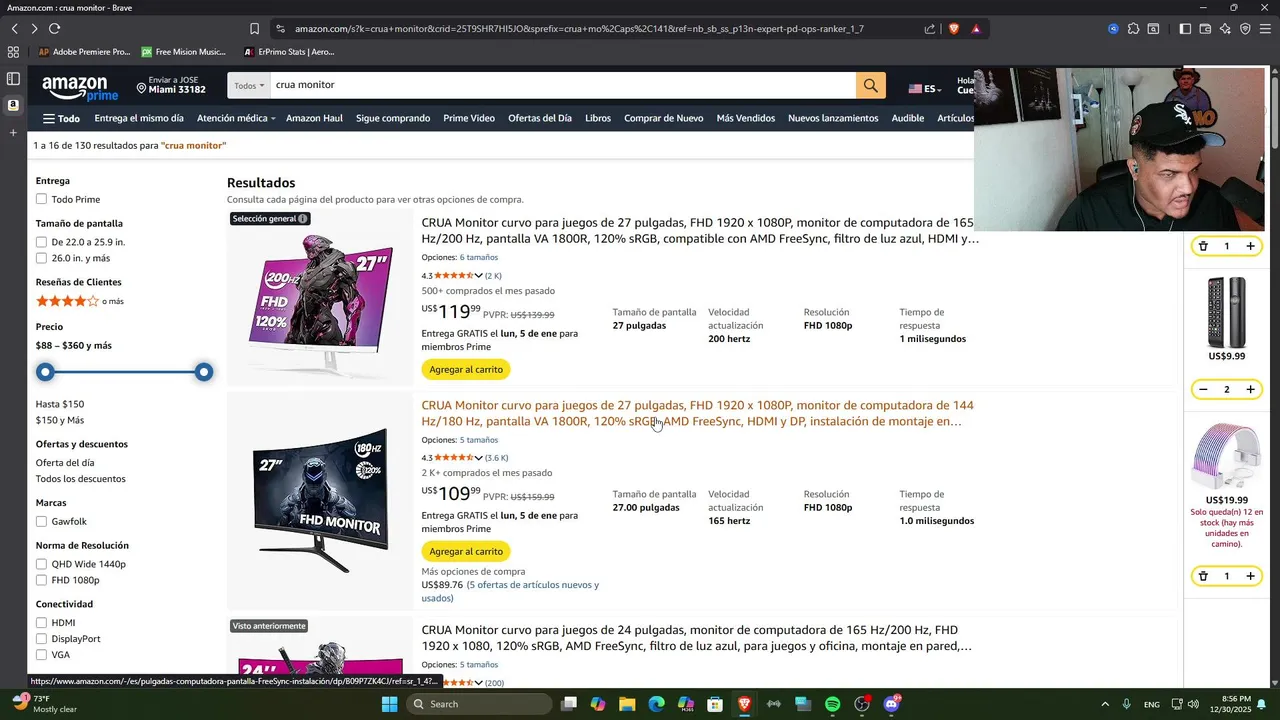Add the US$109.99 monitor to cart
Image resolution: width=1280 pixels, height=720 pixels.
point(466,552)
